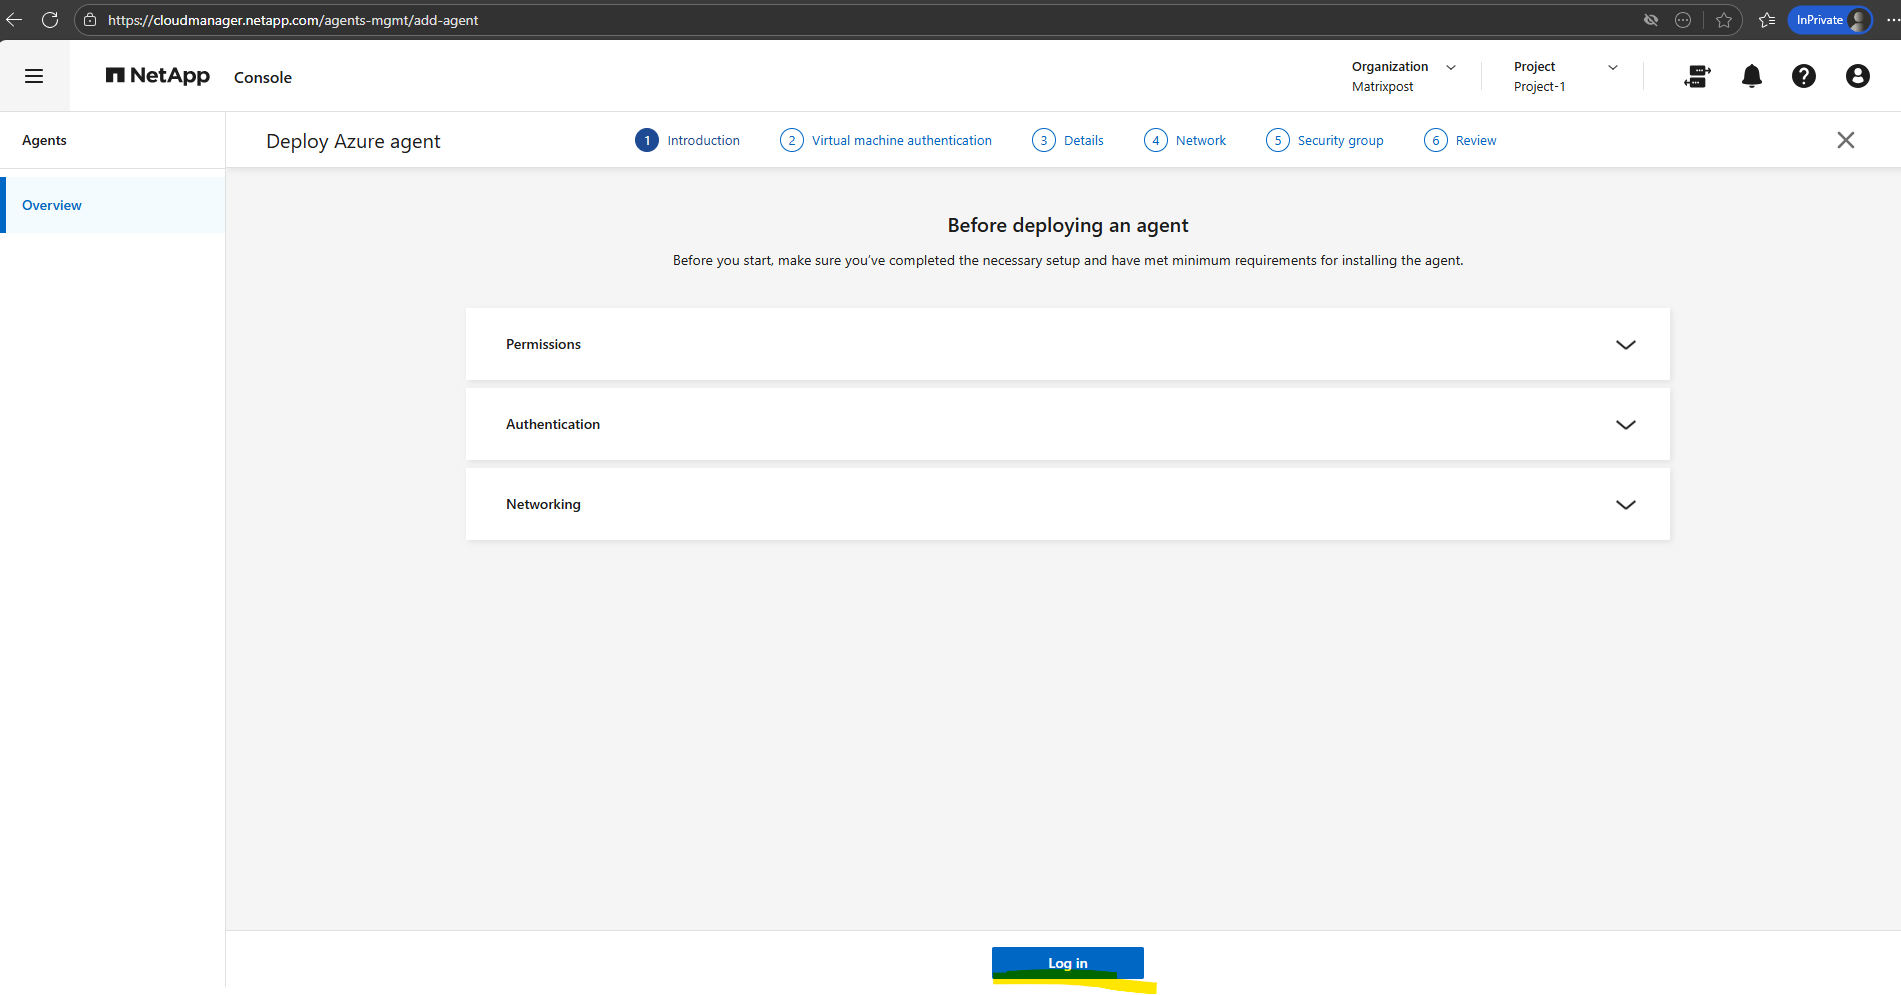Image resolution: width=1901 pixels, height=995 pixels.
Task: Expand the Authentication section
Action: (1068, 424)
